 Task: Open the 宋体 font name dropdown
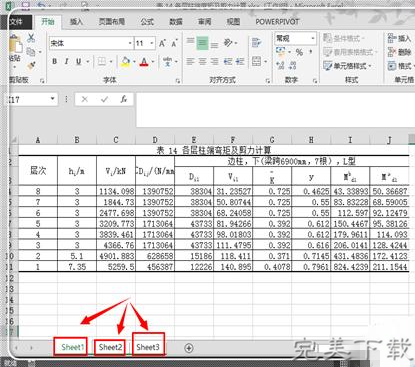tap(130, 43)
